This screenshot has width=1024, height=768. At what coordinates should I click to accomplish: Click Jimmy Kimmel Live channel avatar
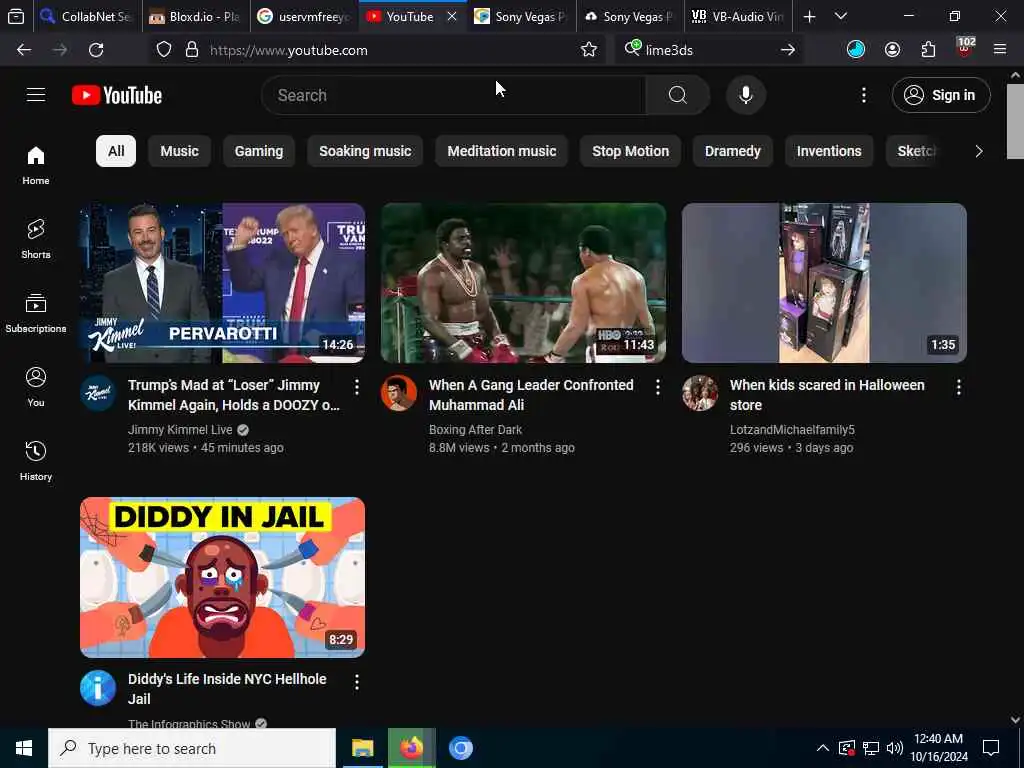98,393
